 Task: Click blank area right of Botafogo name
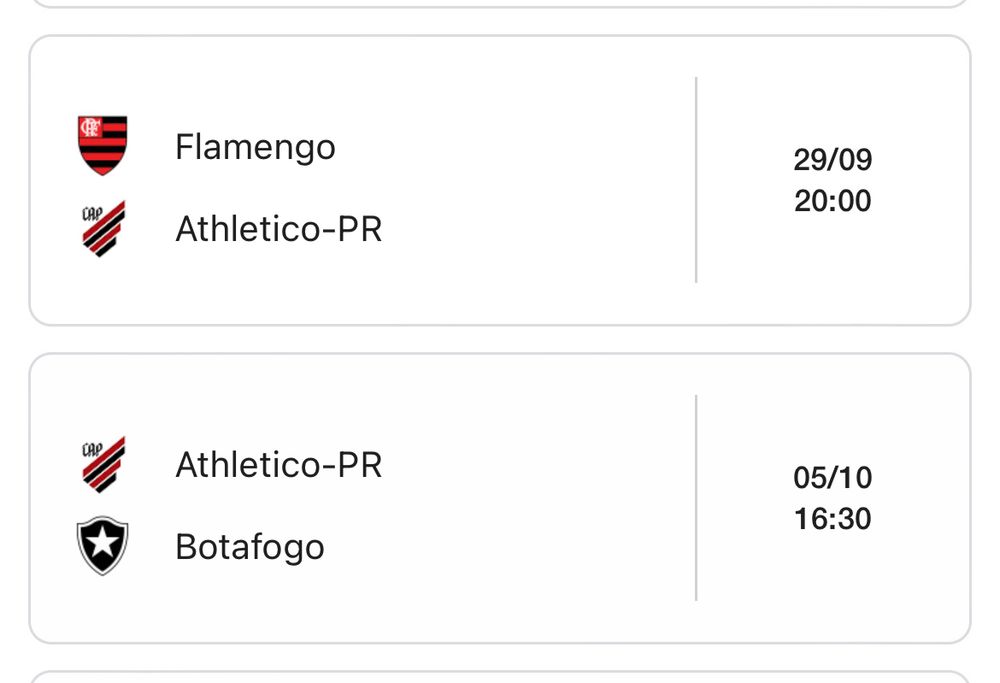click(x=510, y=548)
